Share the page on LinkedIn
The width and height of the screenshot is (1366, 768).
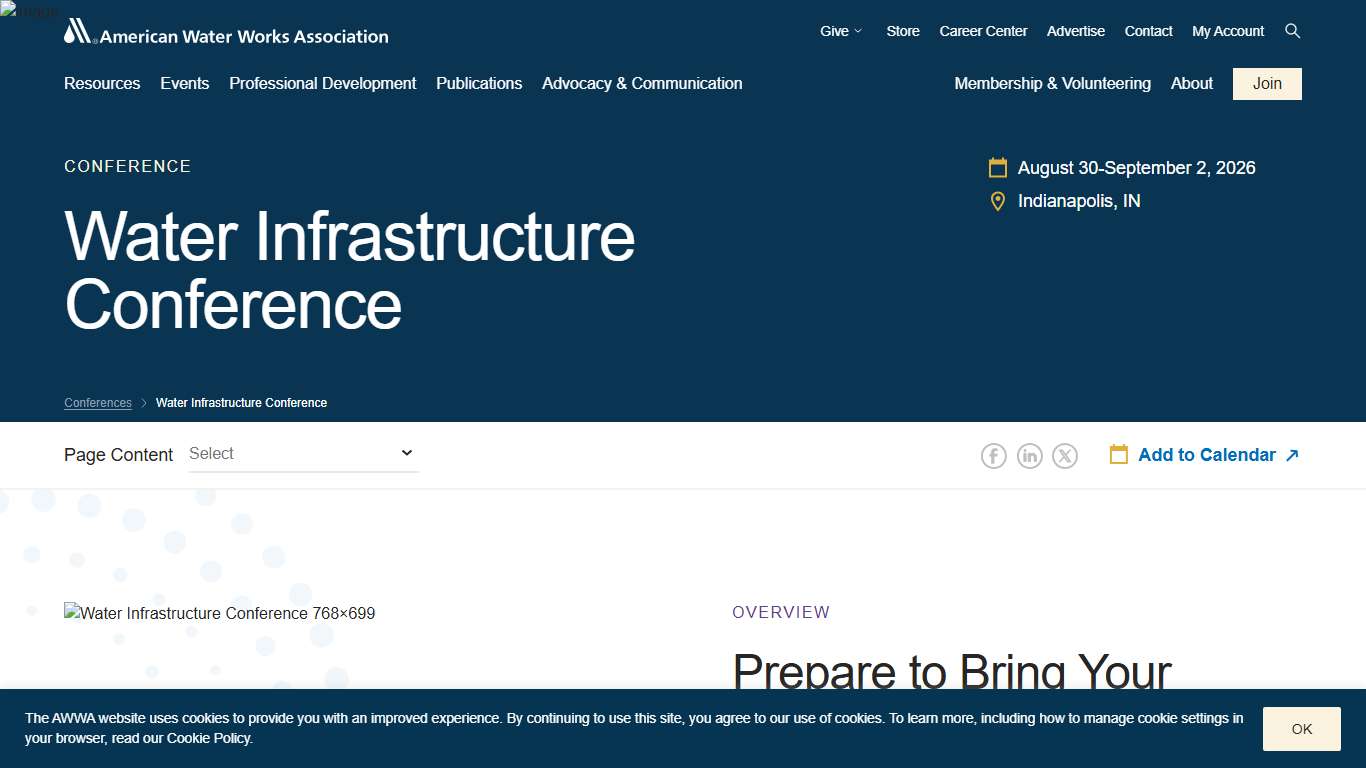(x=1029, y=456)
